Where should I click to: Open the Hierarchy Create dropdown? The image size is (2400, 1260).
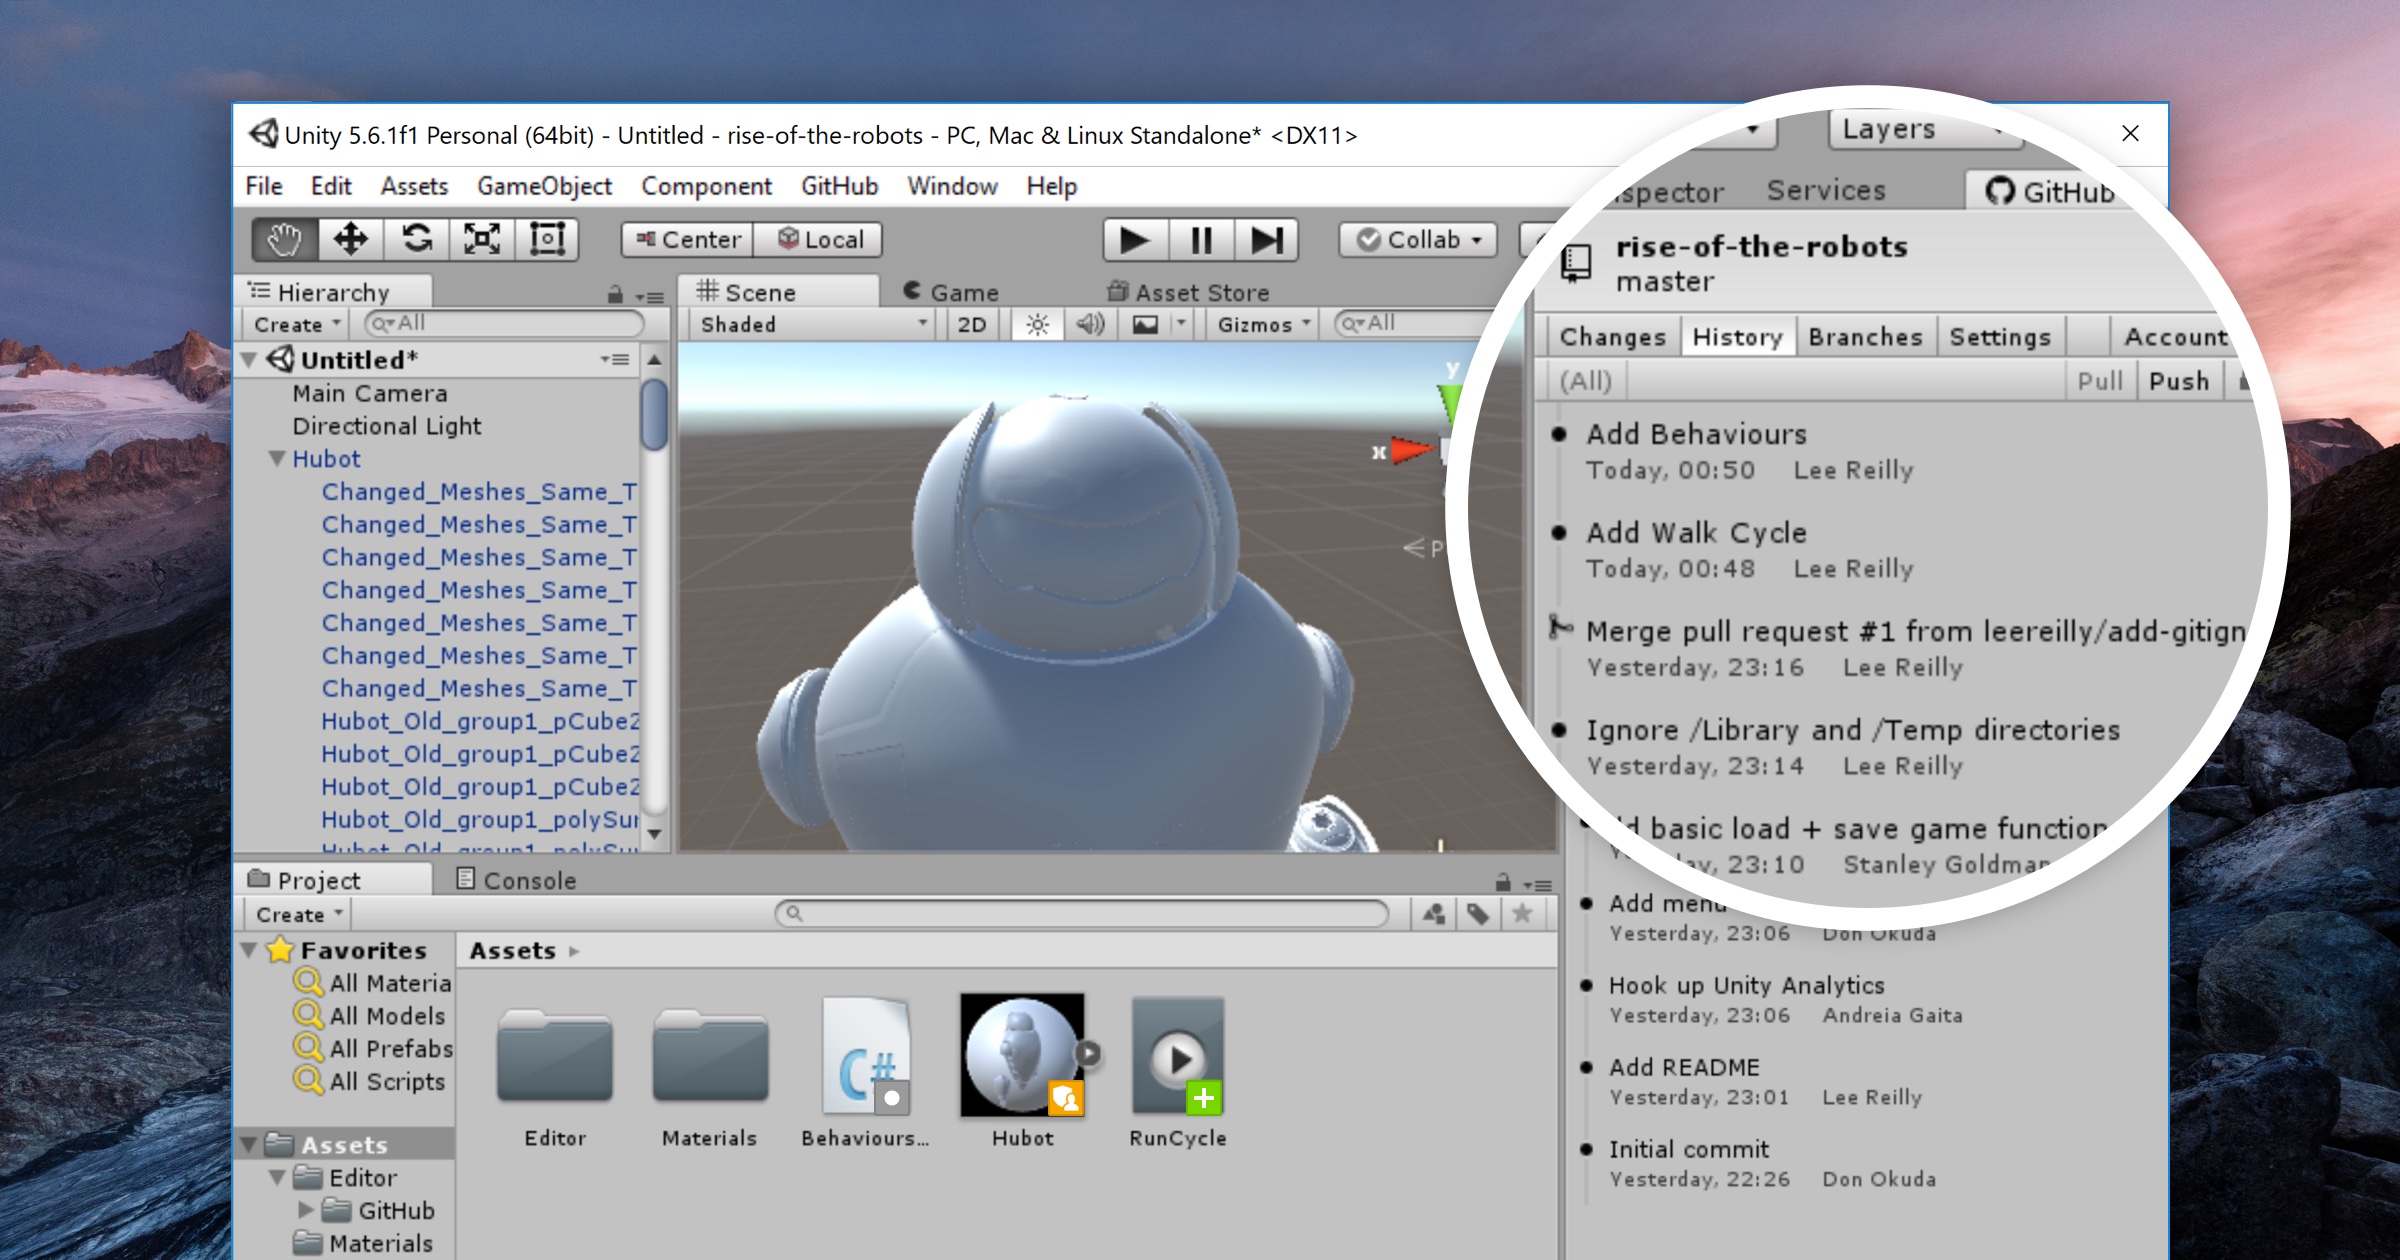click(x=297, y=324)
